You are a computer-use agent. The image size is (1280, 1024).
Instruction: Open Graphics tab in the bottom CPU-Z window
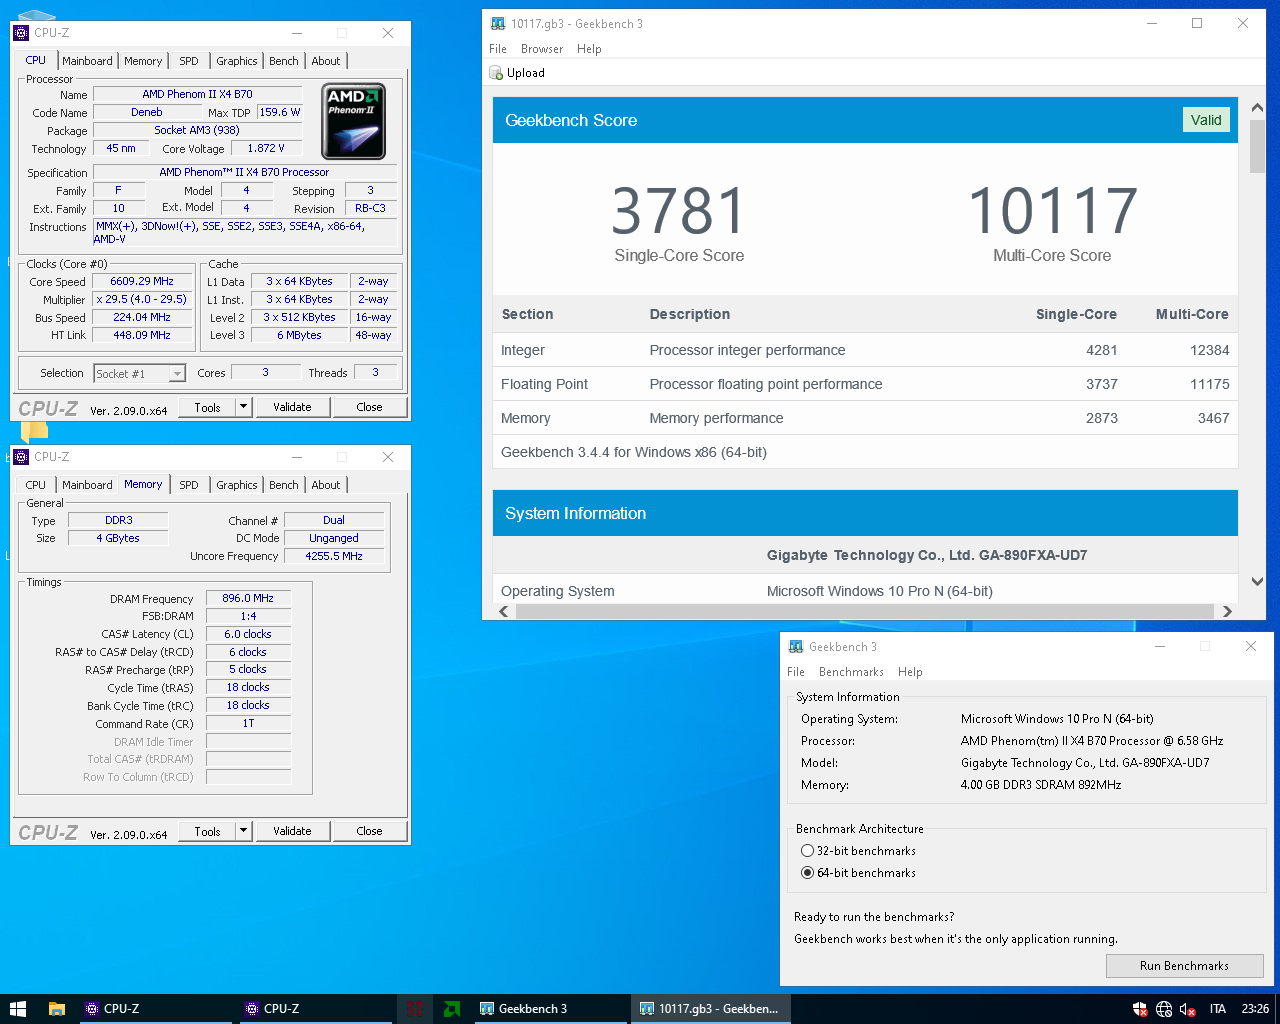237,485
